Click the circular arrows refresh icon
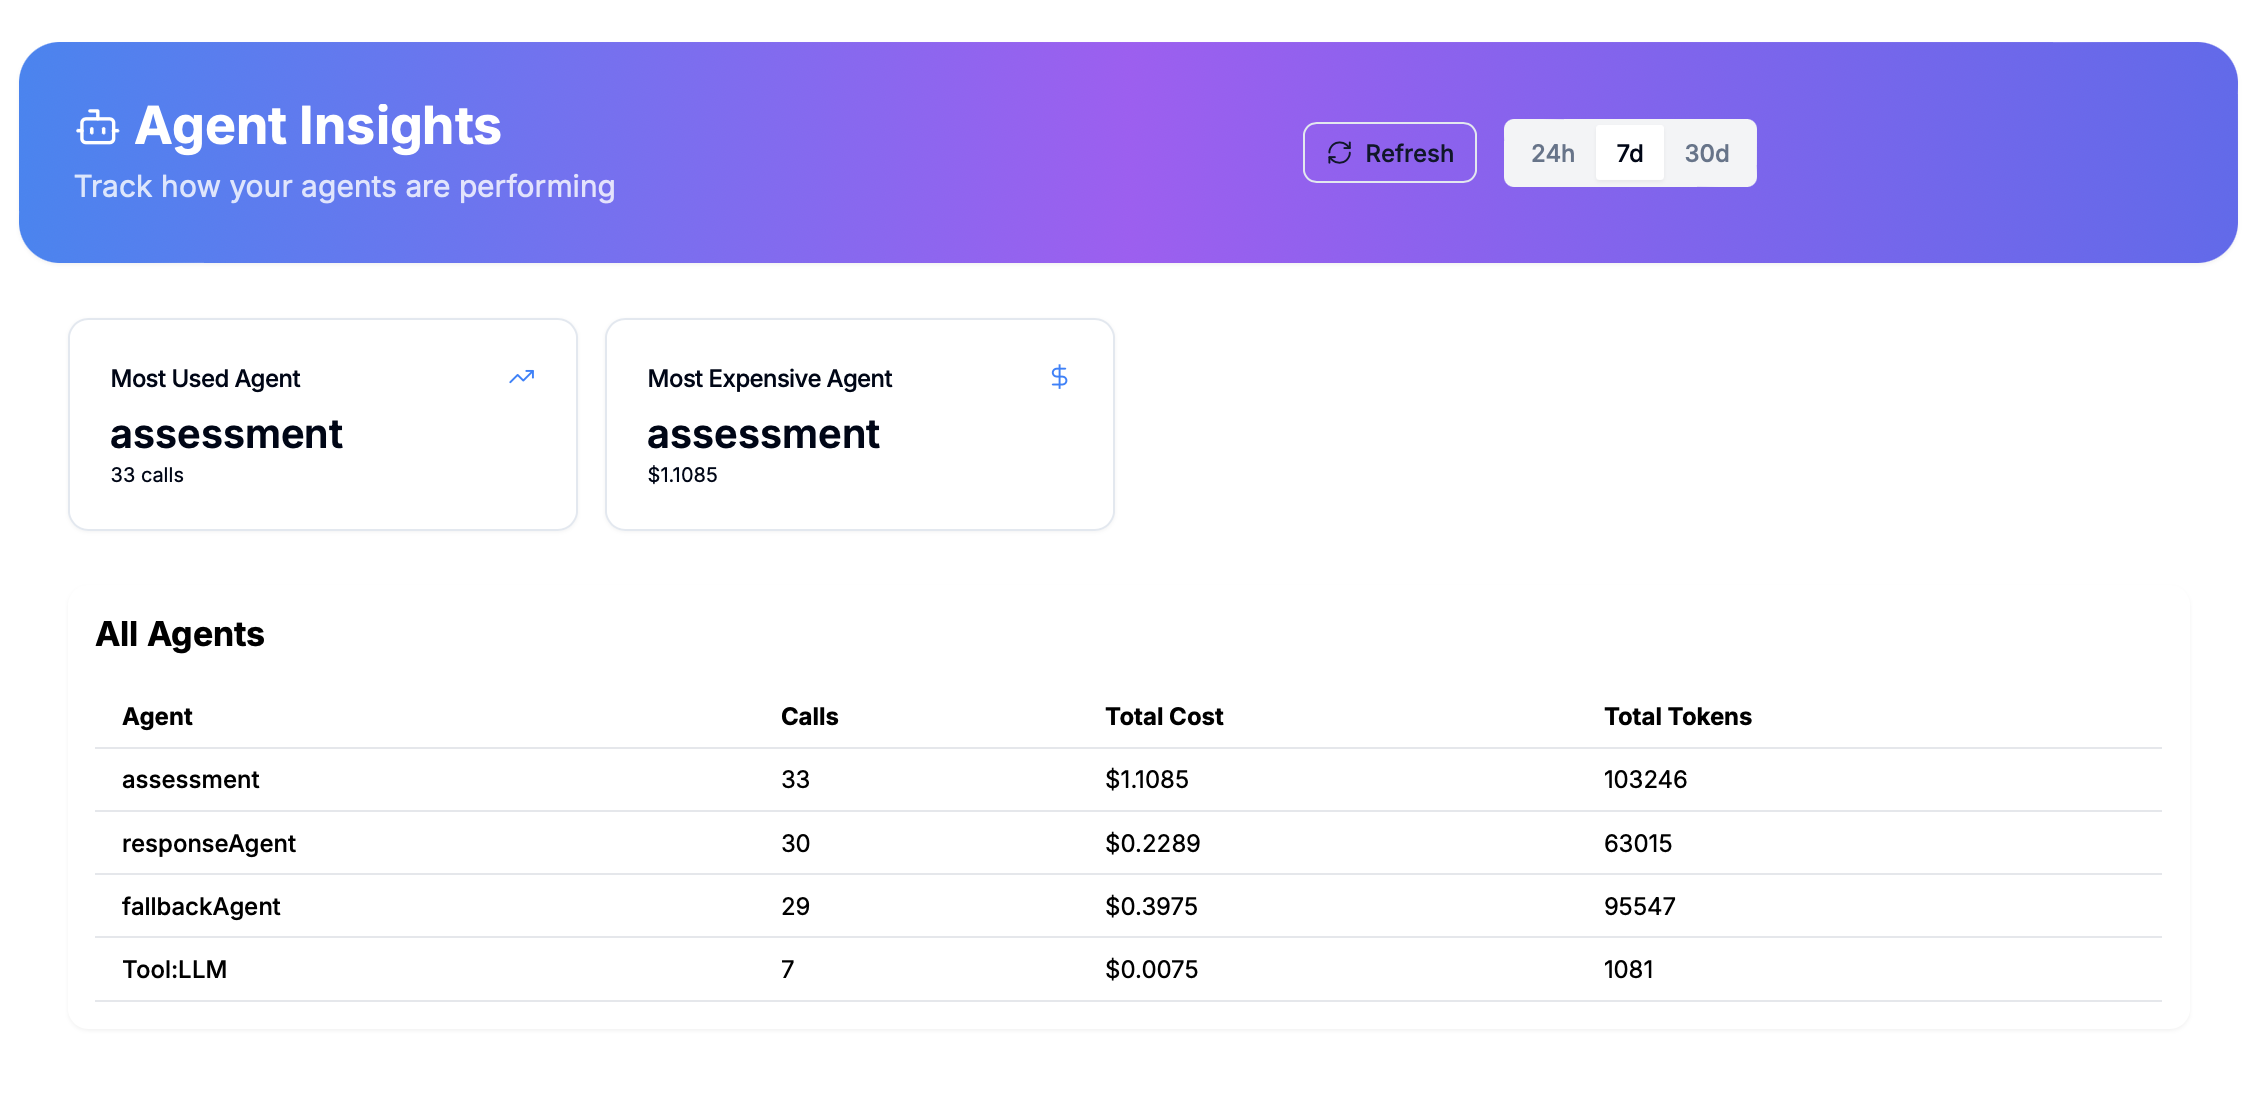Viewport: 2260px width, 1112px height. pos(1339,153)
